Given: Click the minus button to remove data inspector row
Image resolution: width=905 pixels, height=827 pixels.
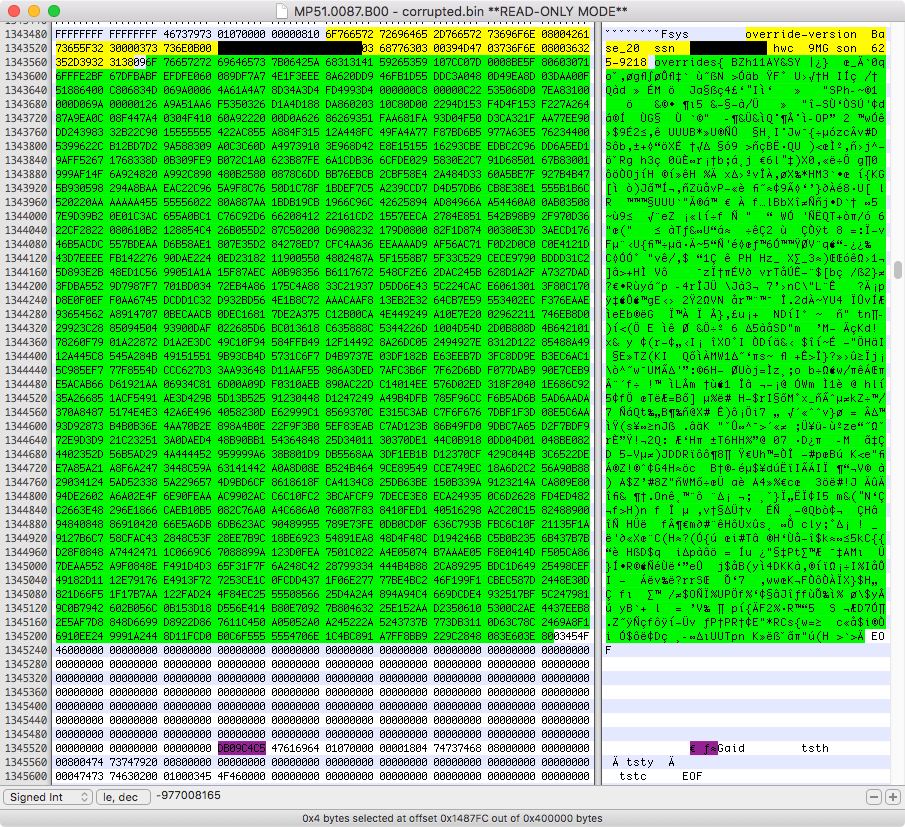Looking at the screenshot, I should tap(874, 797).
